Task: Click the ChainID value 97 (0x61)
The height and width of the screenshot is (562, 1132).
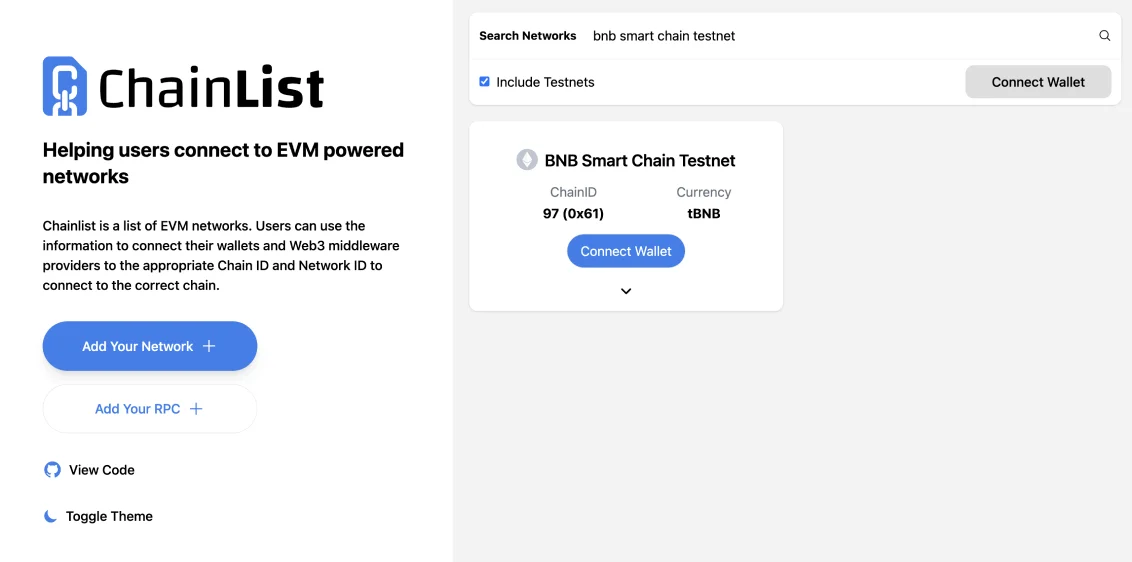Action: coord(573,214)
